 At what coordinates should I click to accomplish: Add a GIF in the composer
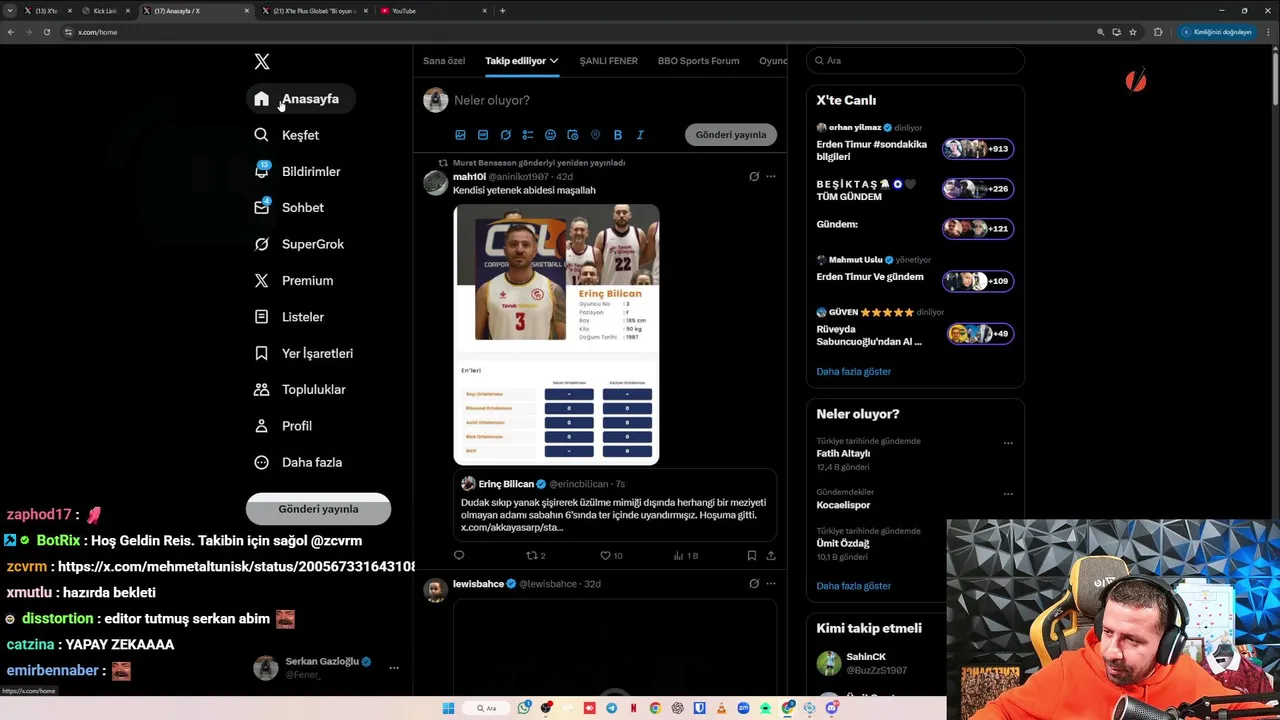[483, 135]
